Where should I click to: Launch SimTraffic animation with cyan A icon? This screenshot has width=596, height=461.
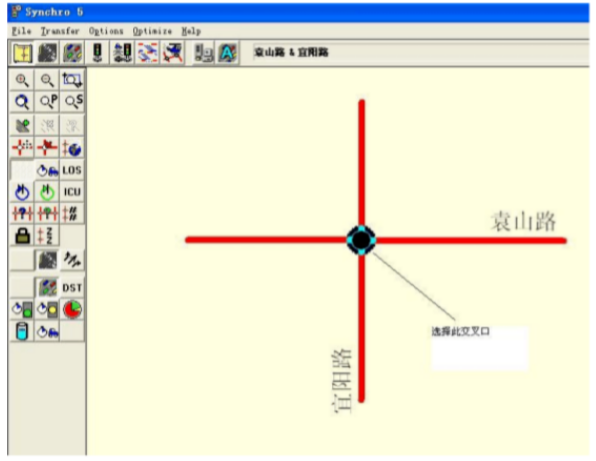(x=227, y=53)
